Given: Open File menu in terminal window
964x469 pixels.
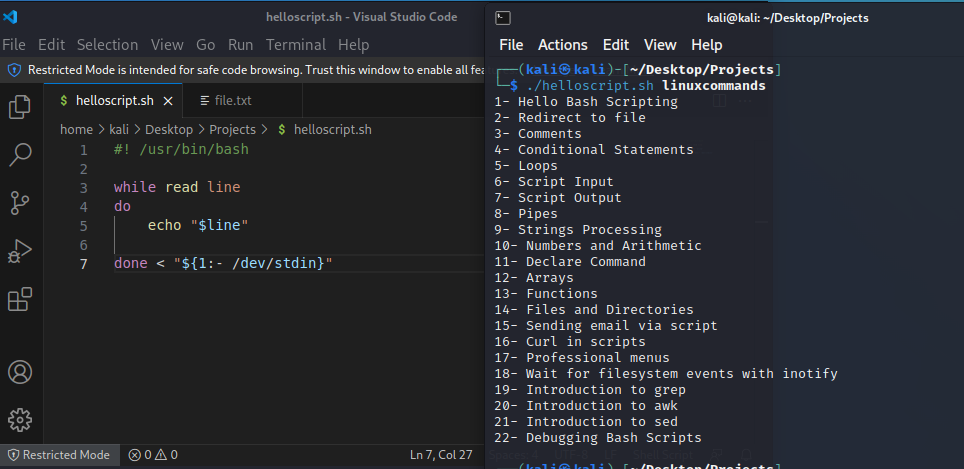Looking at the screenshot, I should (511, 45).
